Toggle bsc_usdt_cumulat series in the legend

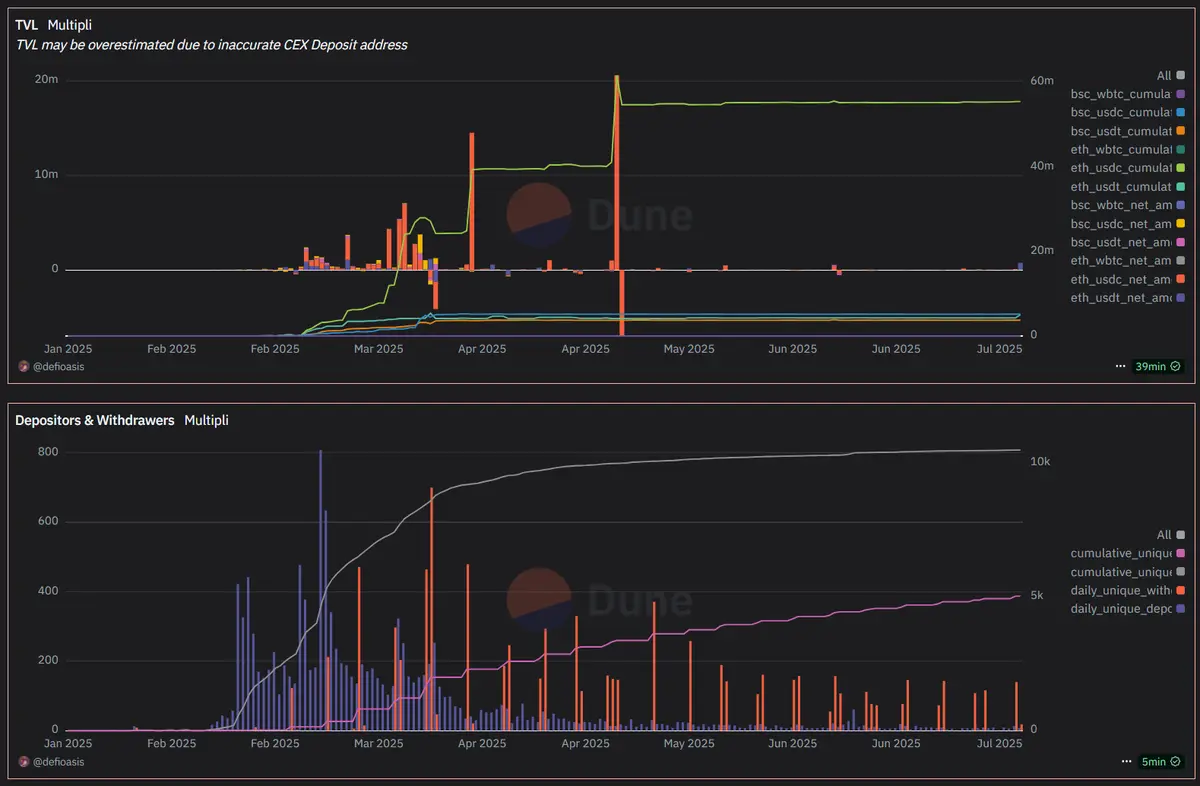(1127, 131)
